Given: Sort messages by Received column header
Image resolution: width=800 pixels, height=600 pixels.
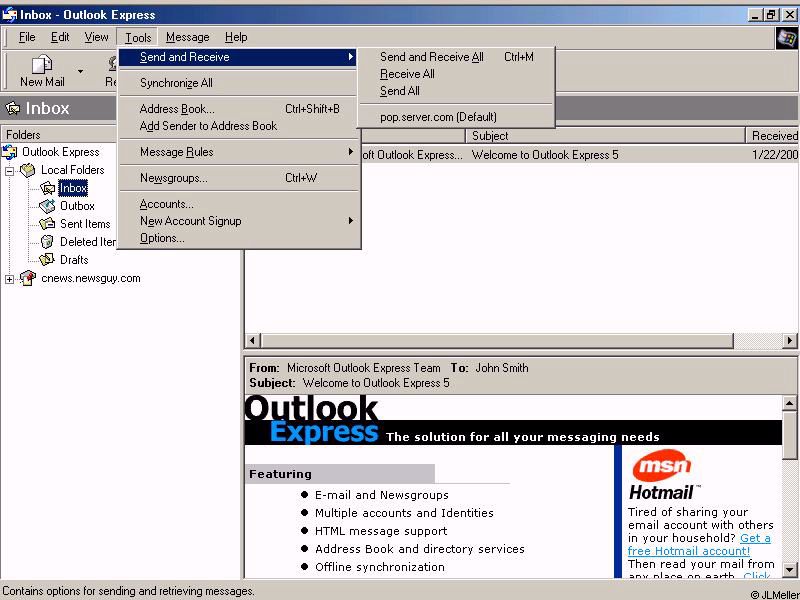Looking at the screenshot, I should [x=772, y=136].
